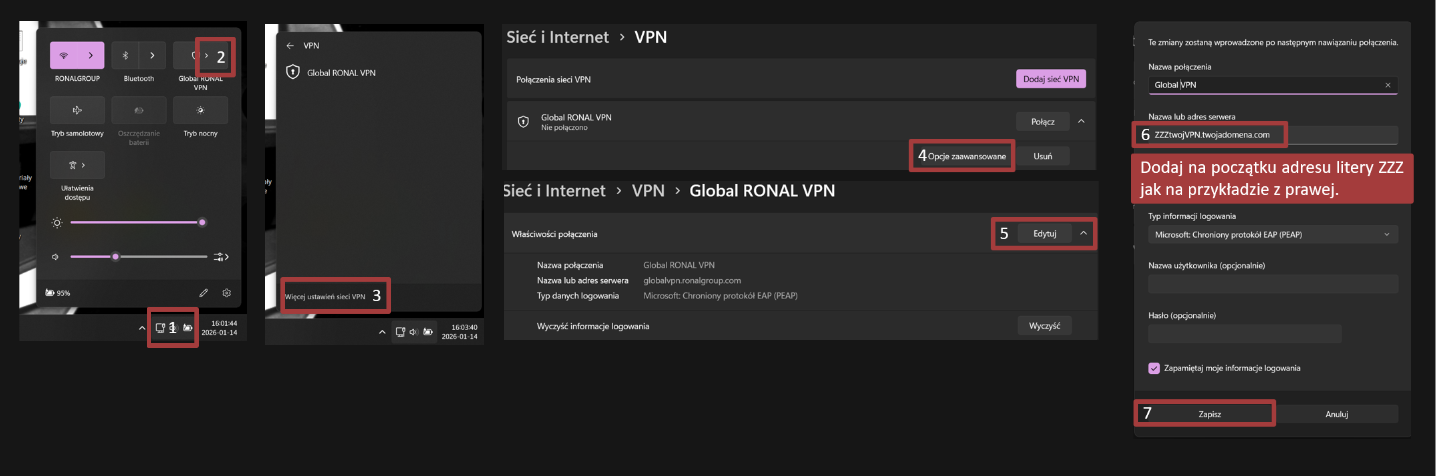Click the Microsoft: Chroniony protokół EAP (PEAP) value

pos(720,296)
